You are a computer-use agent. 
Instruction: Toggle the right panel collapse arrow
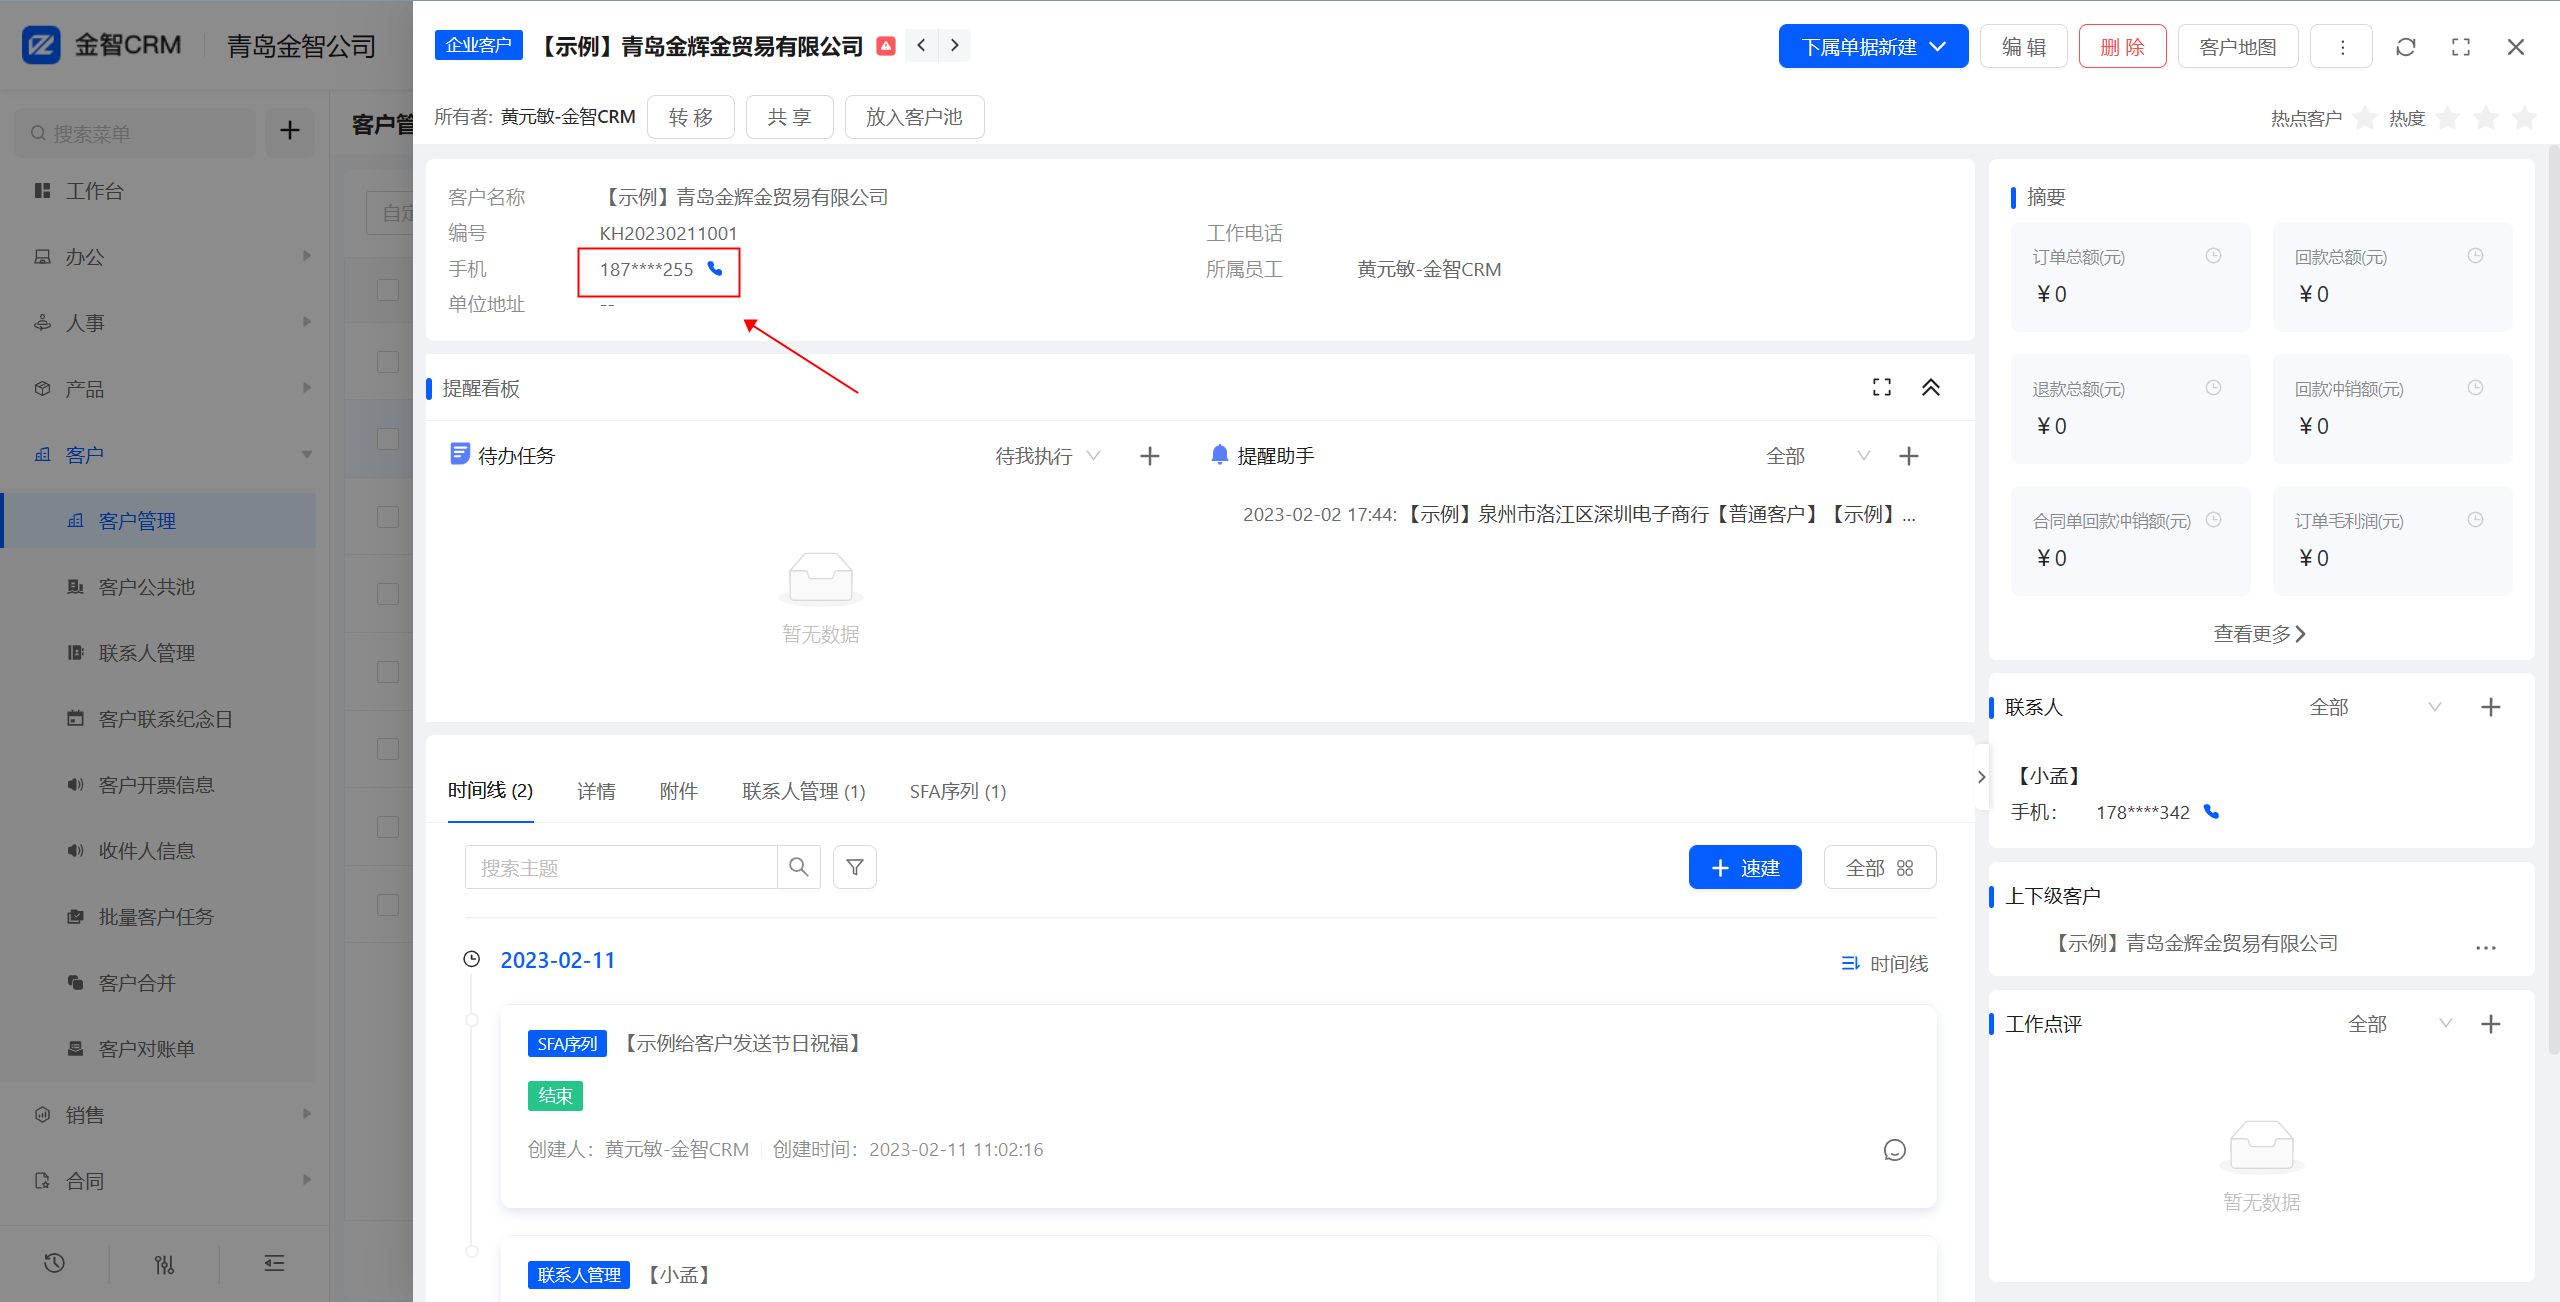1981,777
